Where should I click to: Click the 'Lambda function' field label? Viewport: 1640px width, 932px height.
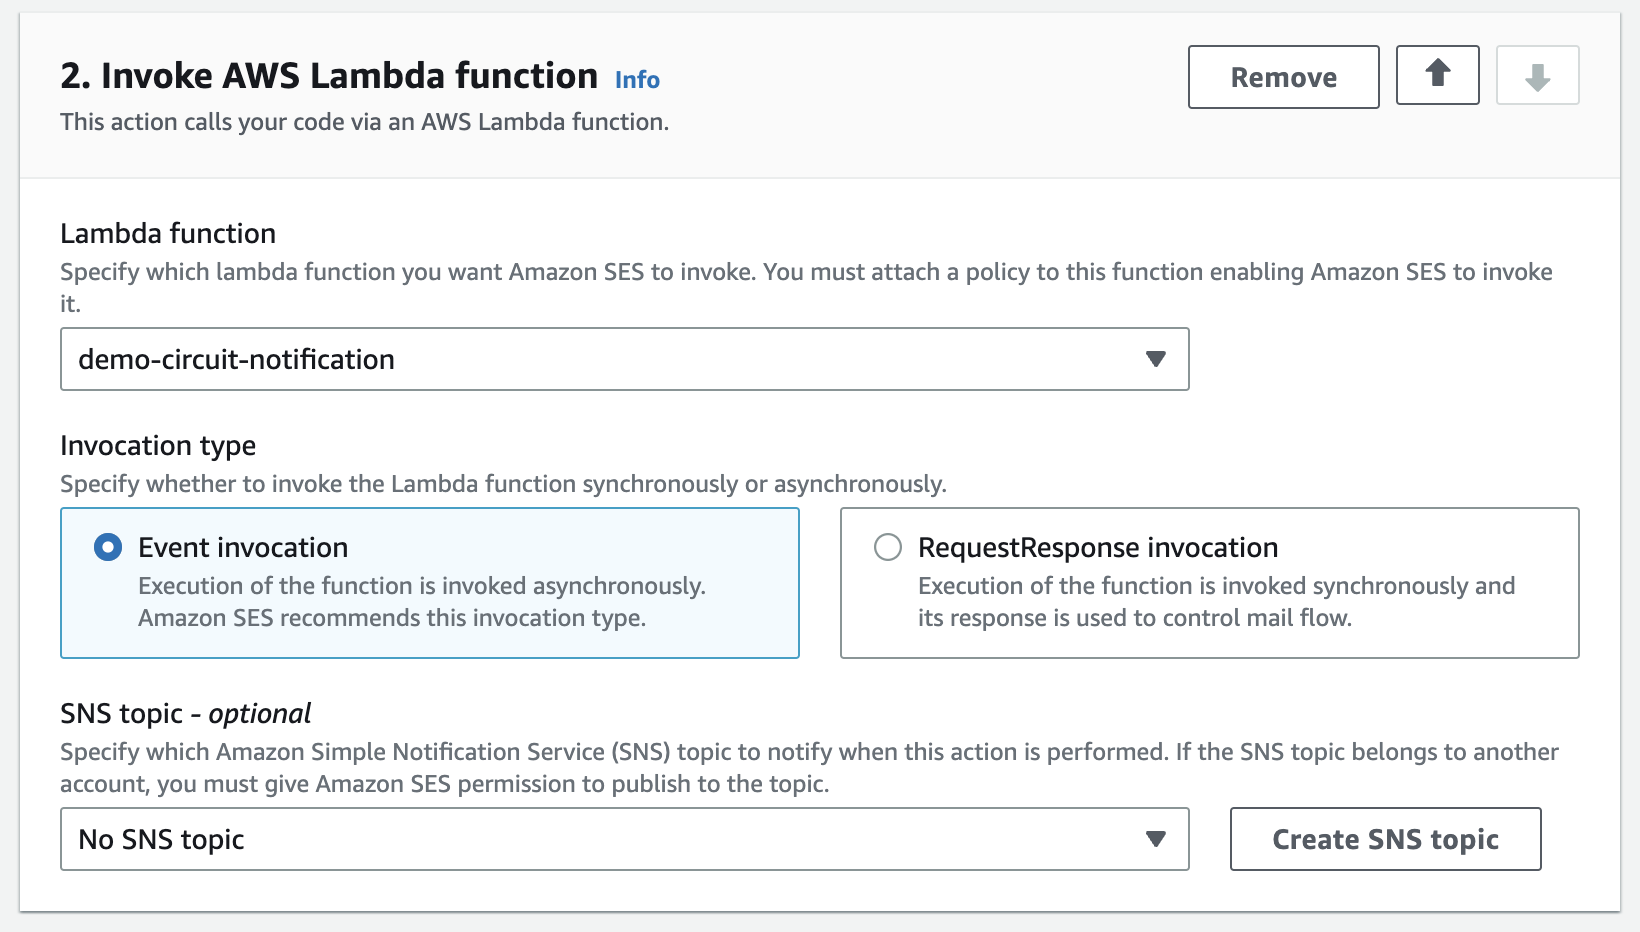(x=168, y=233)
